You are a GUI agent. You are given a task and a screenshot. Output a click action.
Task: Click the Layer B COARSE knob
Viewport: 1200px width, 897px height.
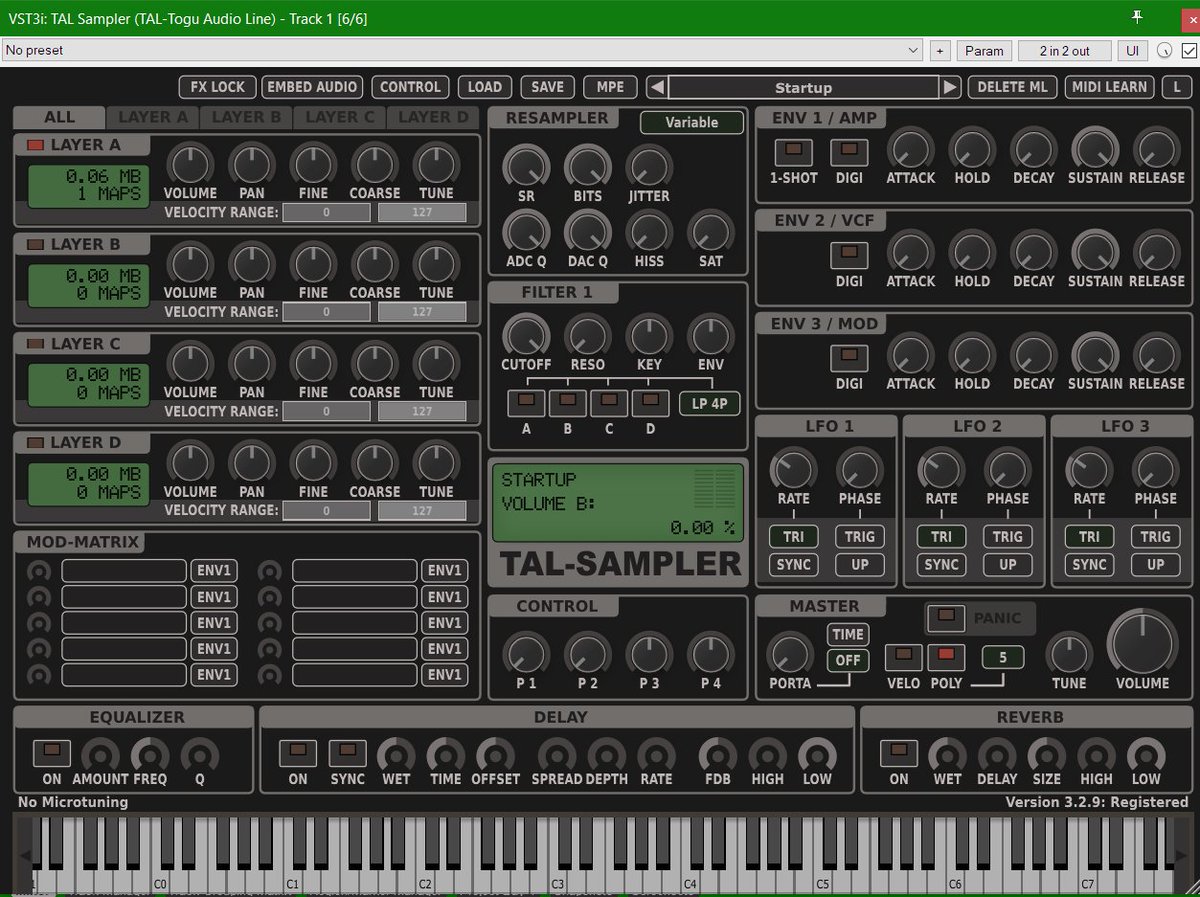(375, 262)
